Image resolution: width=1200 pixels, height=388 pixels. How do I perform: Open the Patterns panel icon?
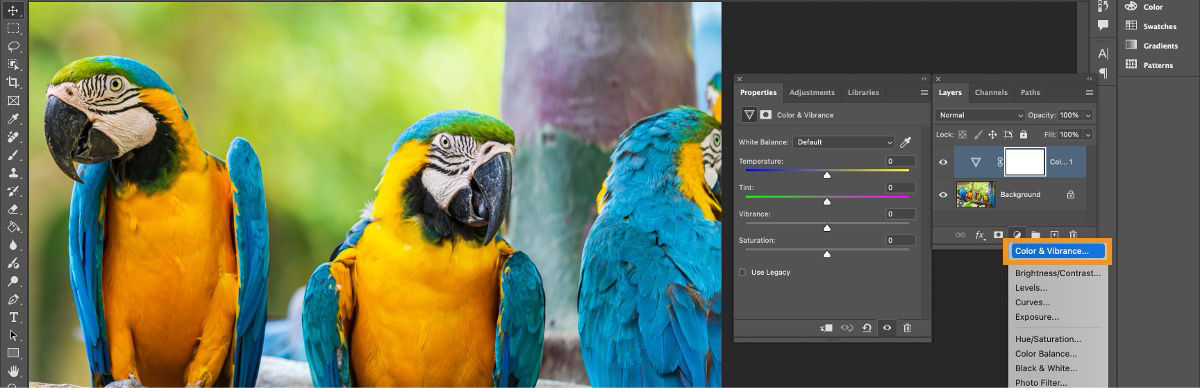tap(1131, 65)
